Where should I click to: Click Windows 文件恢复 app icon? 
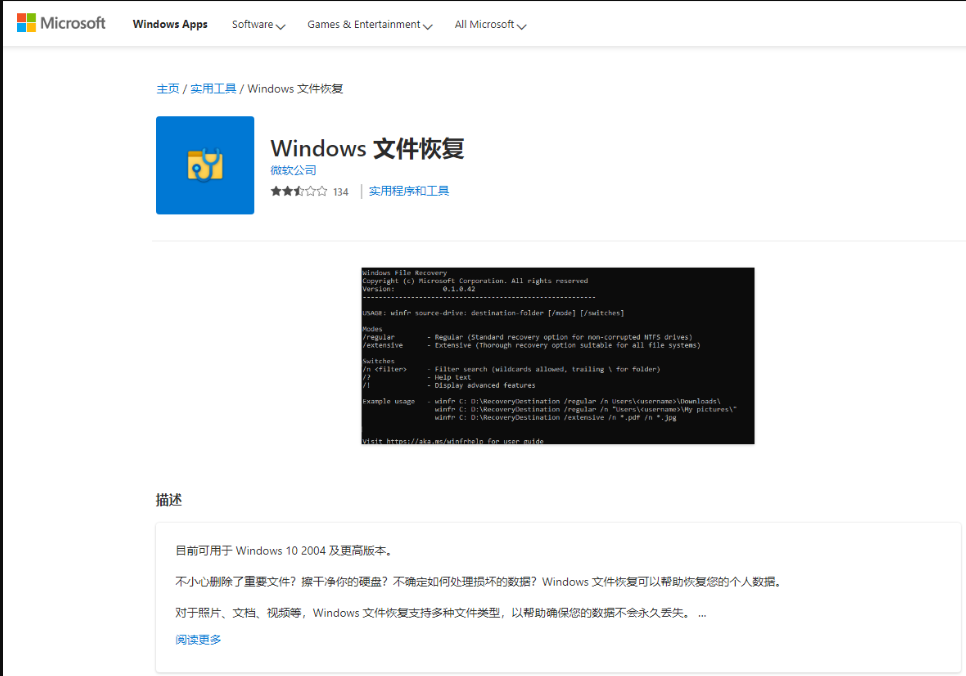(205, 165)
